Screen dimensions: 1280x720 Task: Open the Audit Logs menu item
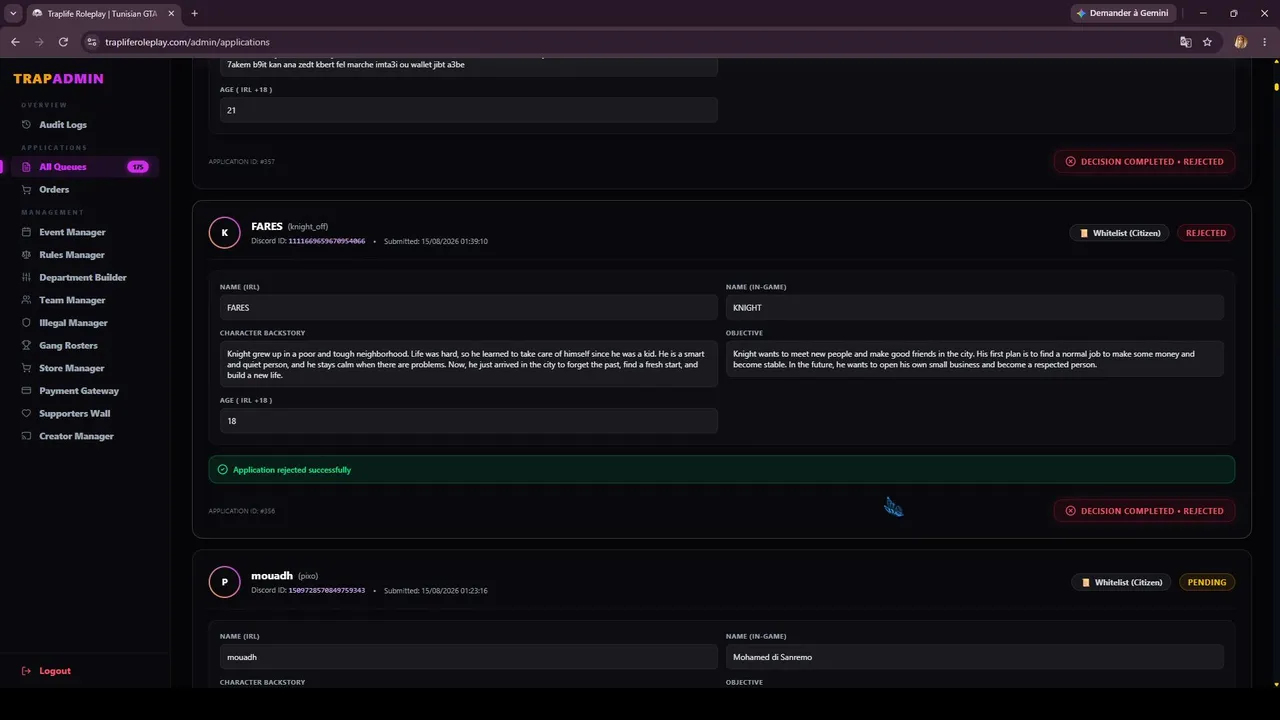pos(62,125)
